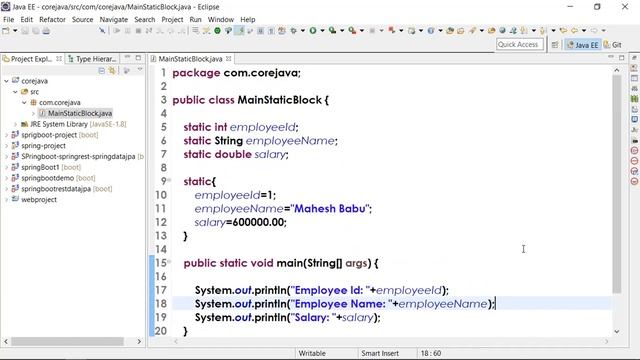Screen dimensions: 640x360
Task: Click the blue info circle toolbar icon
Action: coord(431,31)
